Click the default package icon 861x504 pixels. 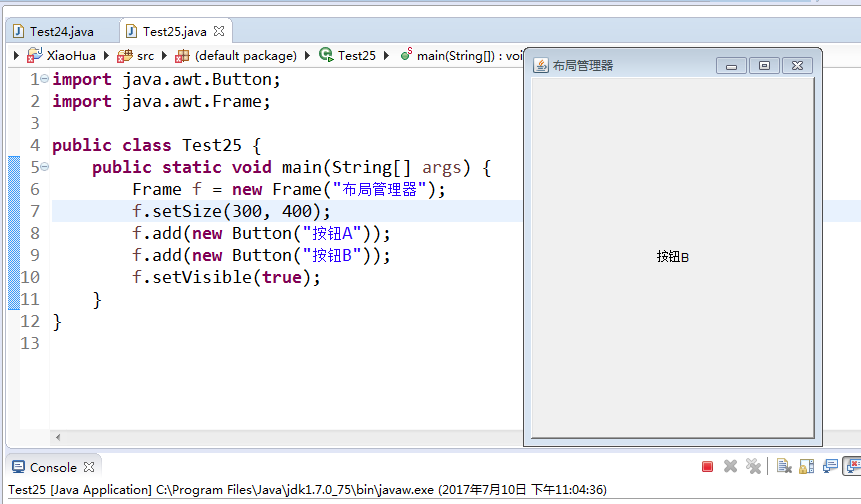coord(182,56)
